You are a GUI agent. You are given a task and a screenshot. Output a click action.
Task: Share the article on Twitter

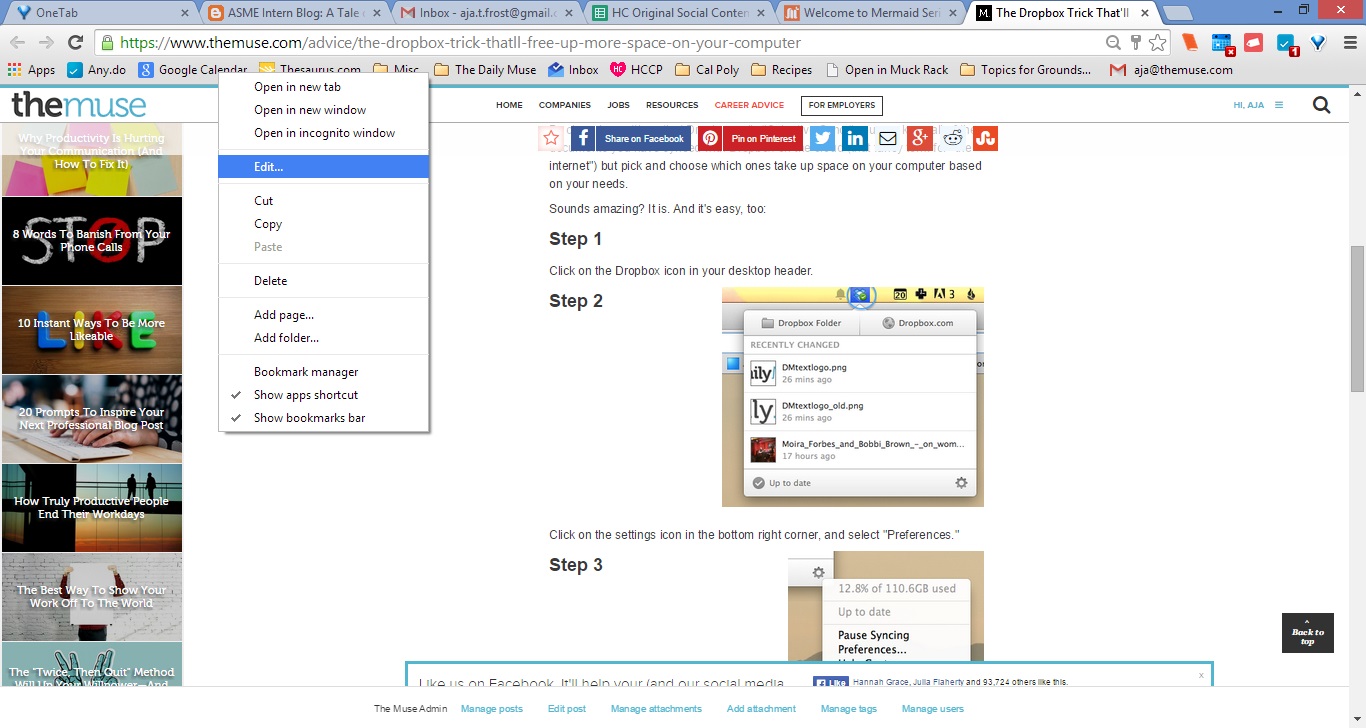823,138
